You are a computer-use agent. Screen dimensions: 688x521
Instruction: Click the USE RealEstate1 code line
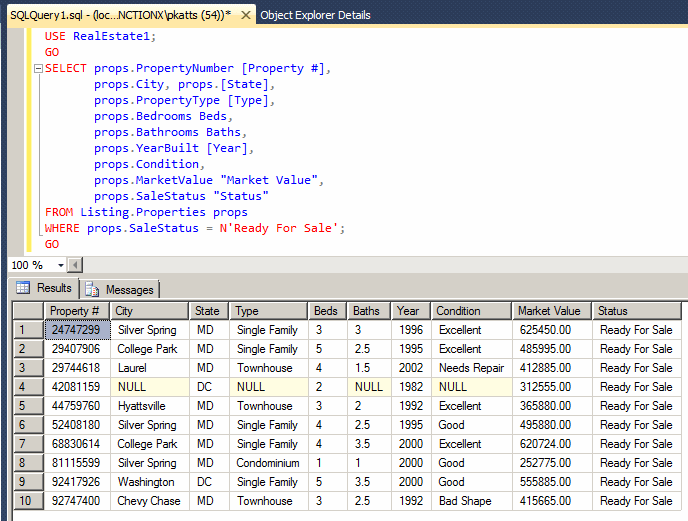(100, 36)
